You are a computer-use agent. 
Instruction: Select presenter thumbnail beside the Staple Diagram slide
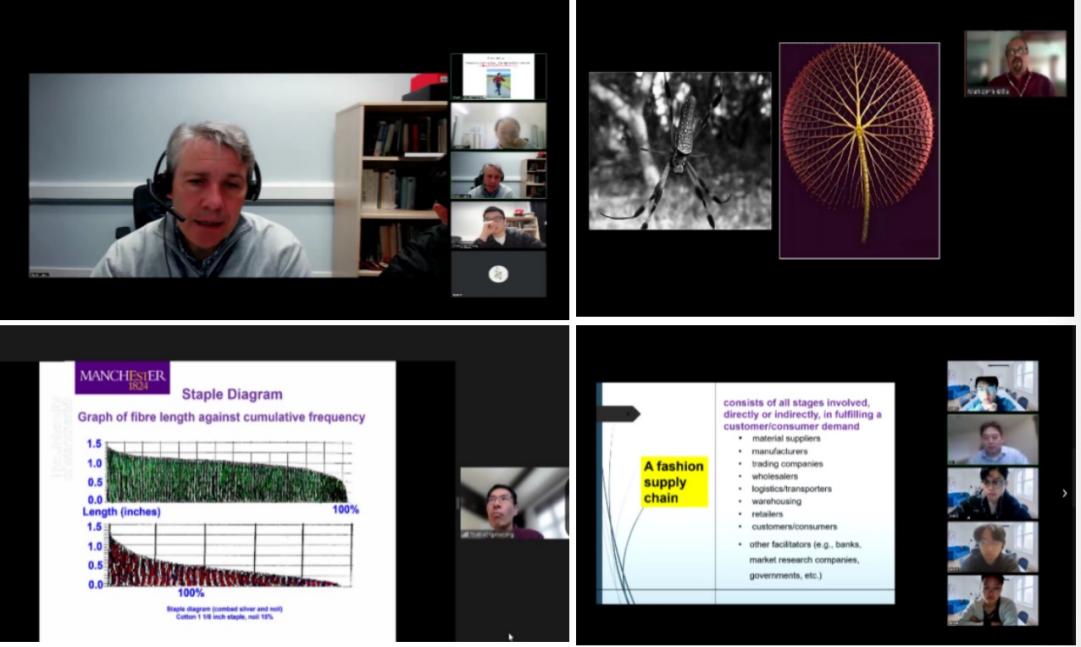point(513,504)
